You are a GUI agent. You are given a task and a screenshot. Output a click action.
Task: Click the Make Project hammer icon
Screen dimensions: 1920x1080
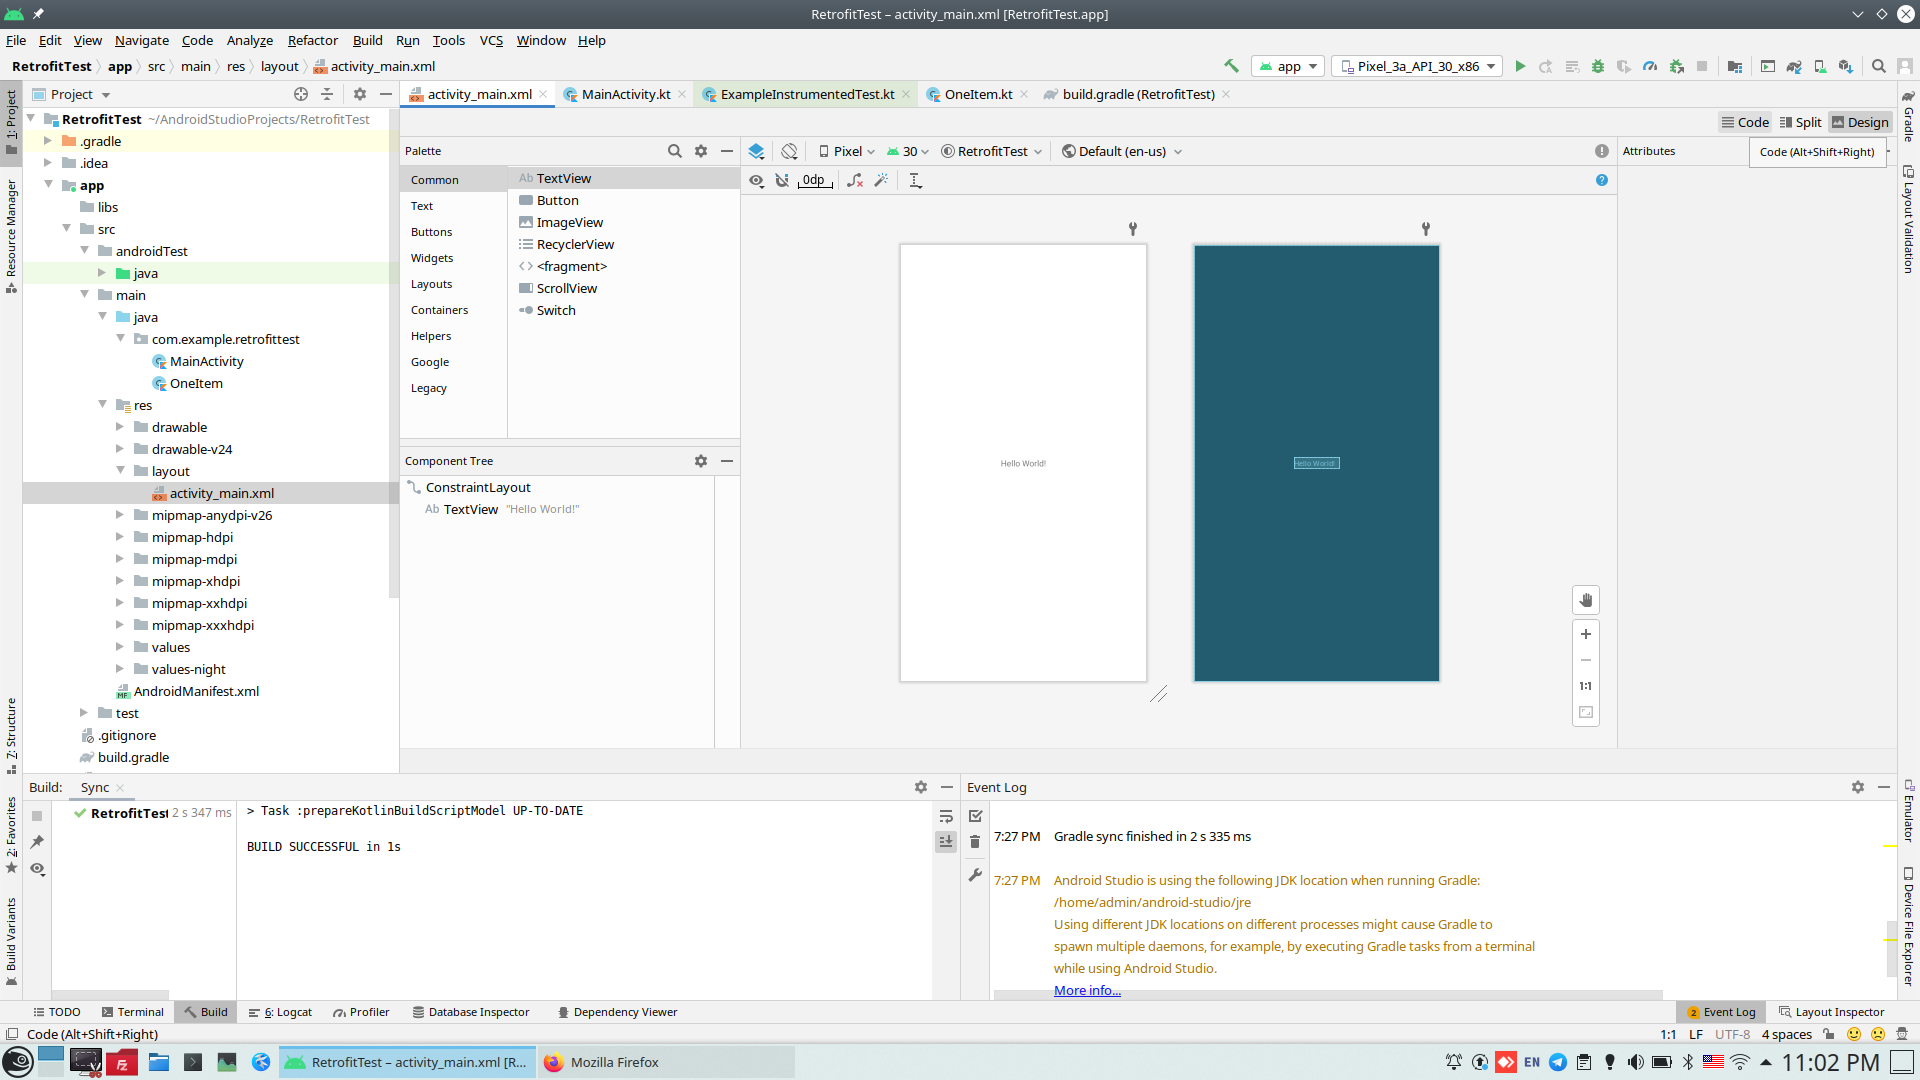(1231, 67)
